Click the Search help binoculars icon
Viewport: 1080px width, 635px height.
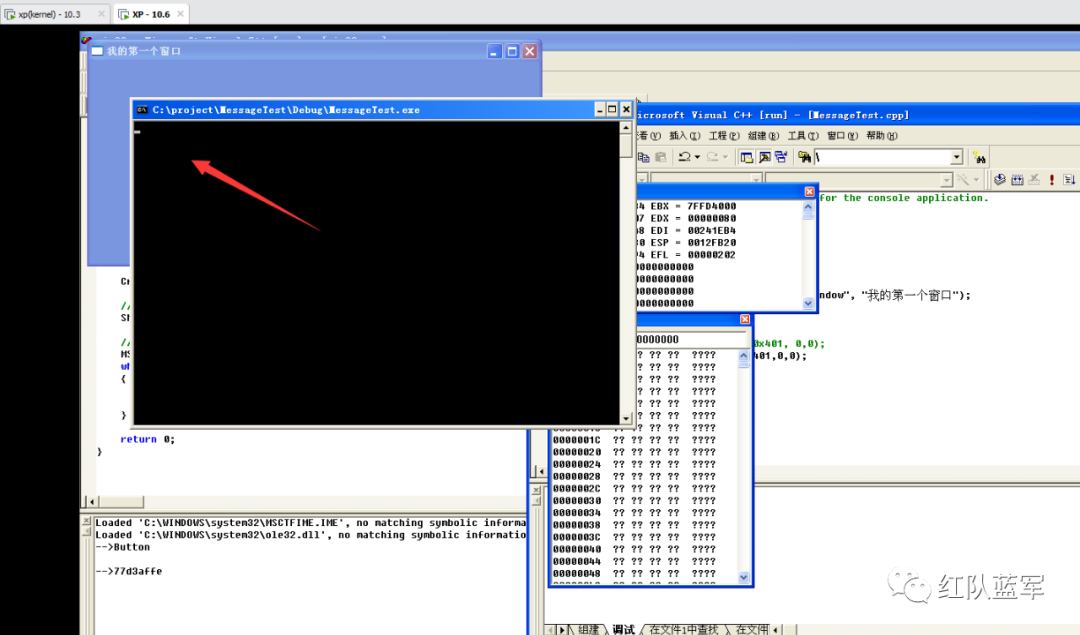pyautogui.click(x=979, y=158)
